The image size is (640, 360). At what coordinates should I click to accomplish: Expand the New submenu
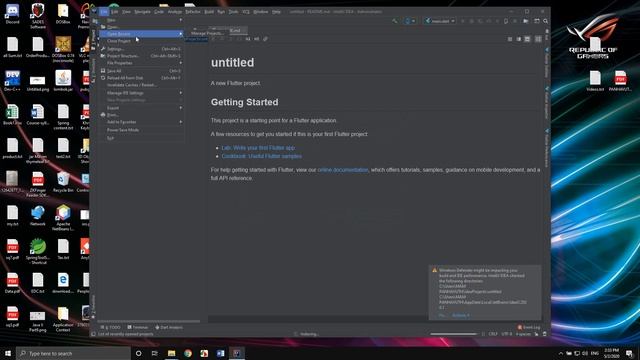tap(141, 20)
